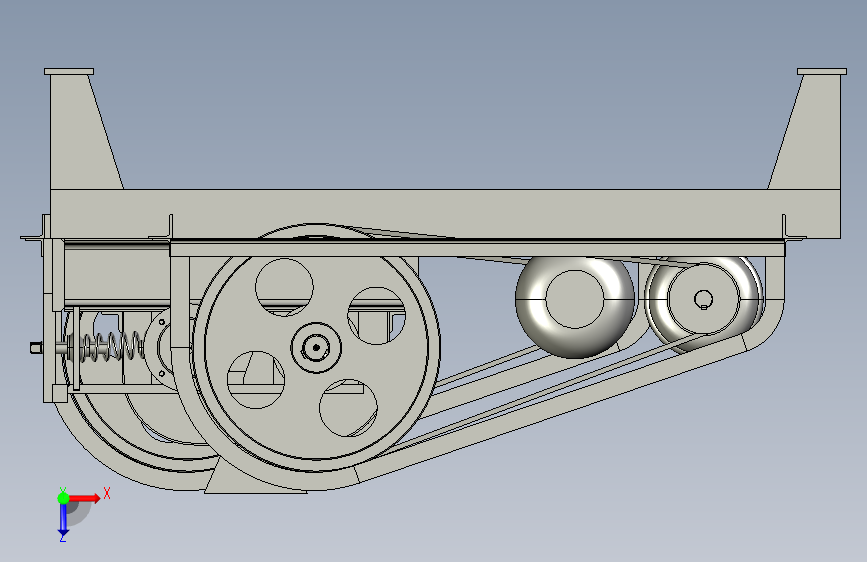Click the red X axis arrow of triad
This screenshot has width=867, height=562.
84,498
